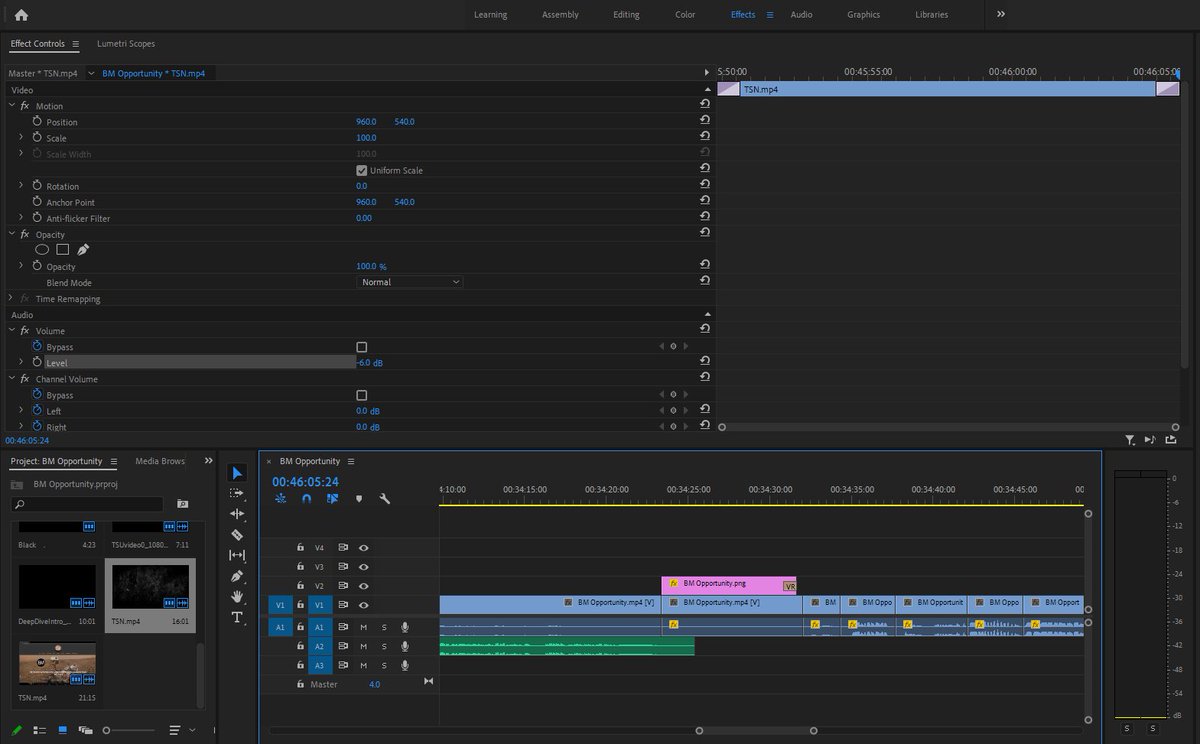
Task: Select the Ripple Edit tool
Action: tap(237, 513)
